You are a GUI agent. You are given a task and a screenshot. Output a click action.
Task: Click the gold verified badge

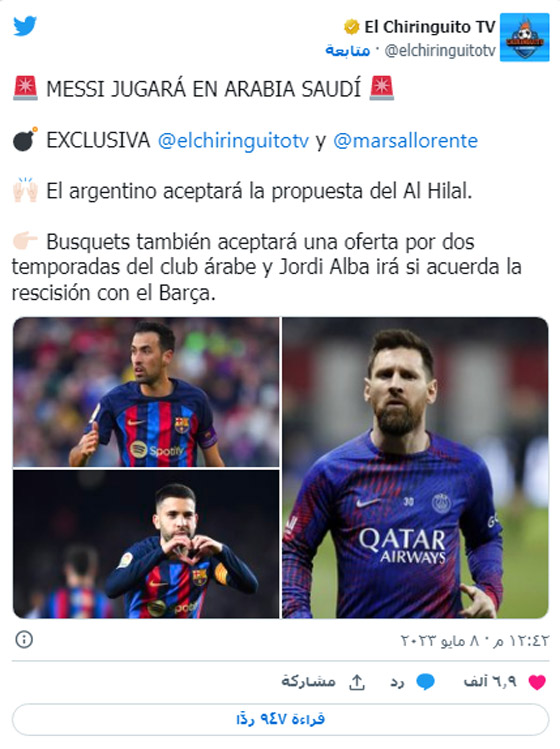click(x=351, y=27)
